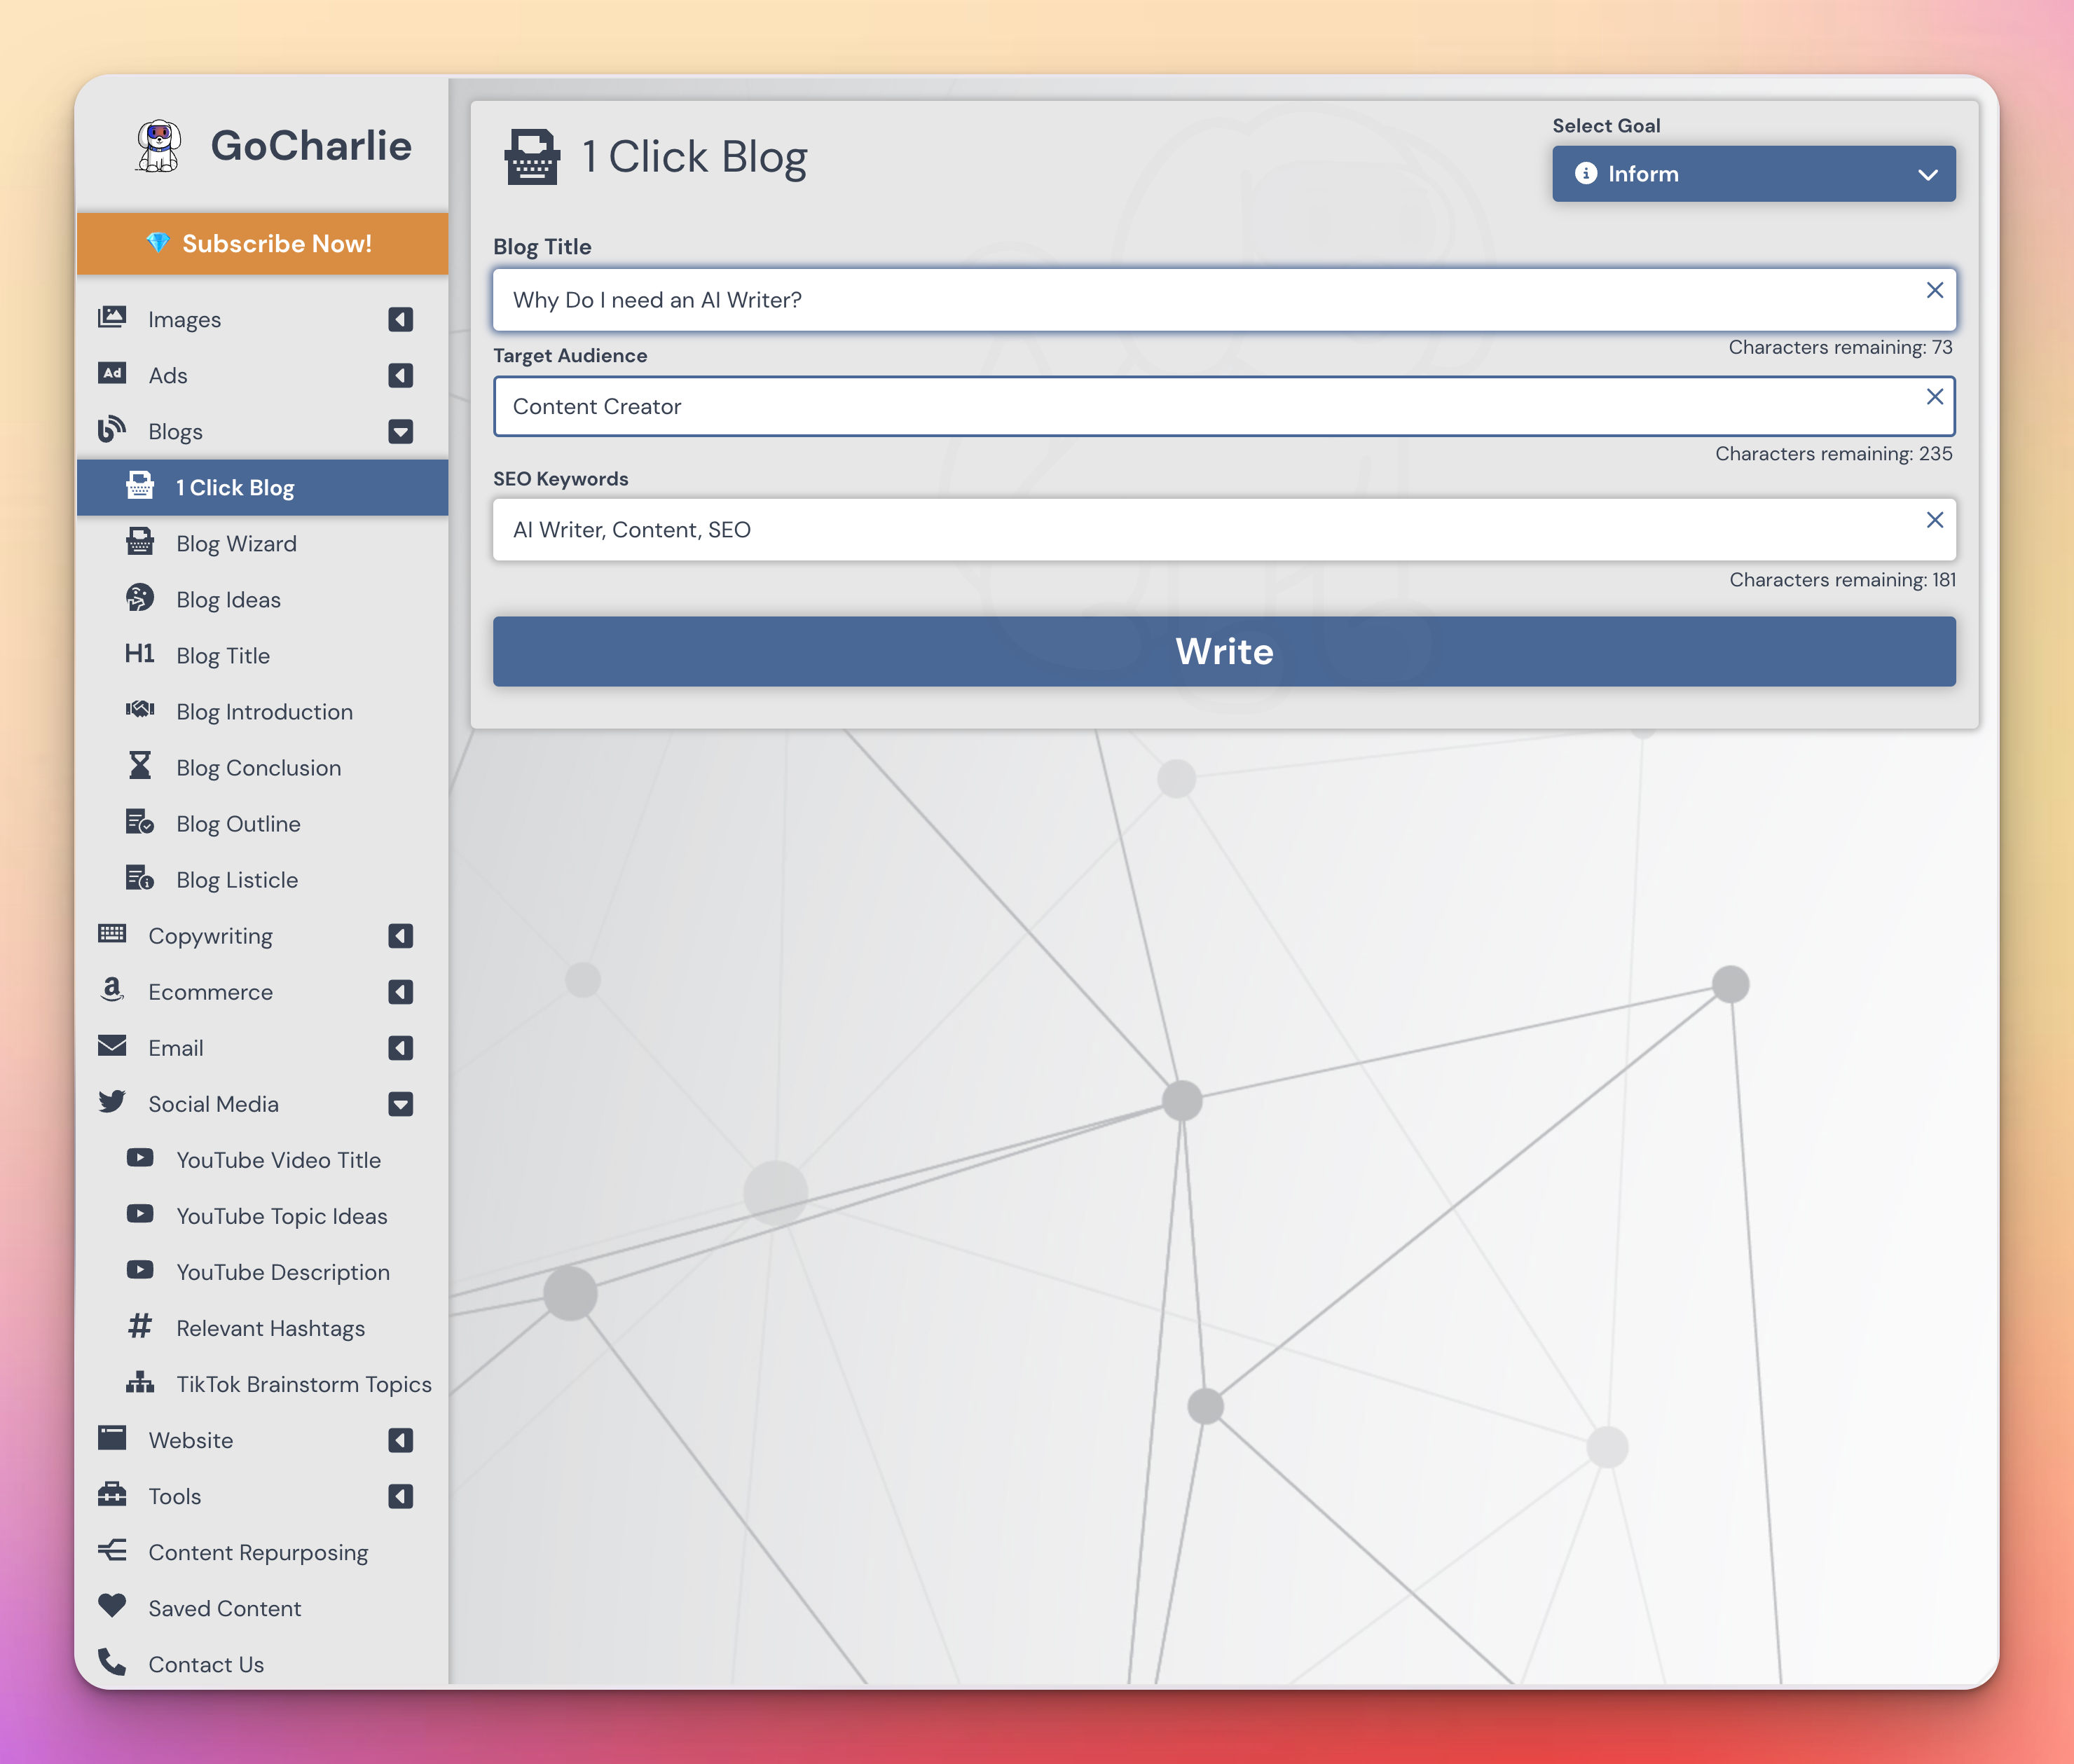Open the Blog Ideas menu item
This screenshot has width=2074, height=1764.
(x=263, y=599)
